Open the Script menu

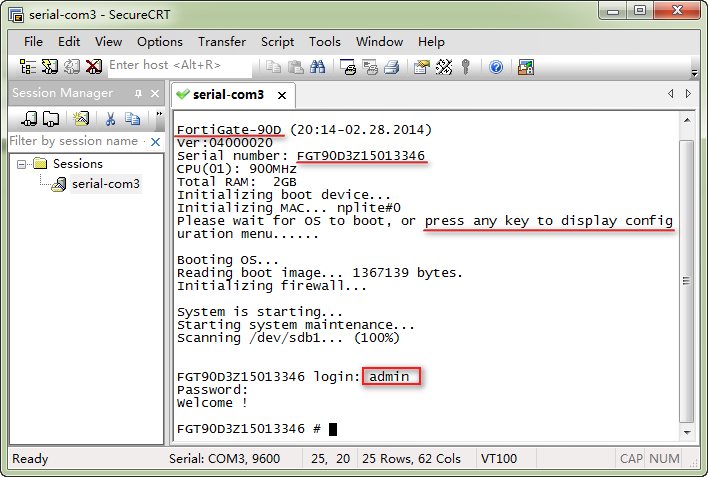click(x=277, y=42)
